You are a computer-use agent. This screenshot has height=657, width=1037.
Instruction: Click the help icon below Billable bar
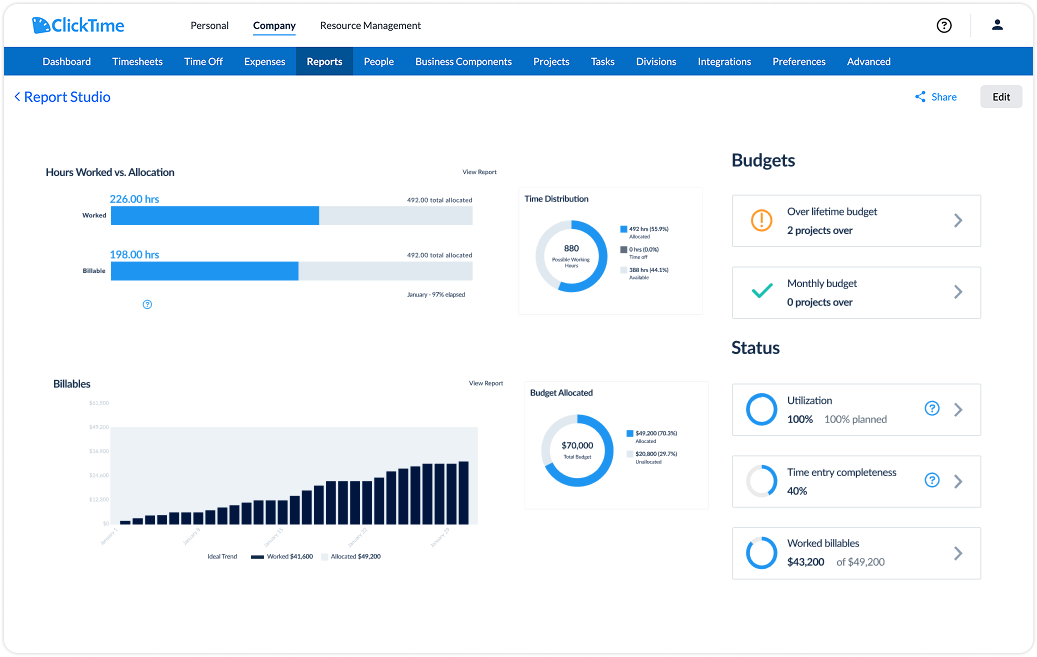tap(147, 304)
